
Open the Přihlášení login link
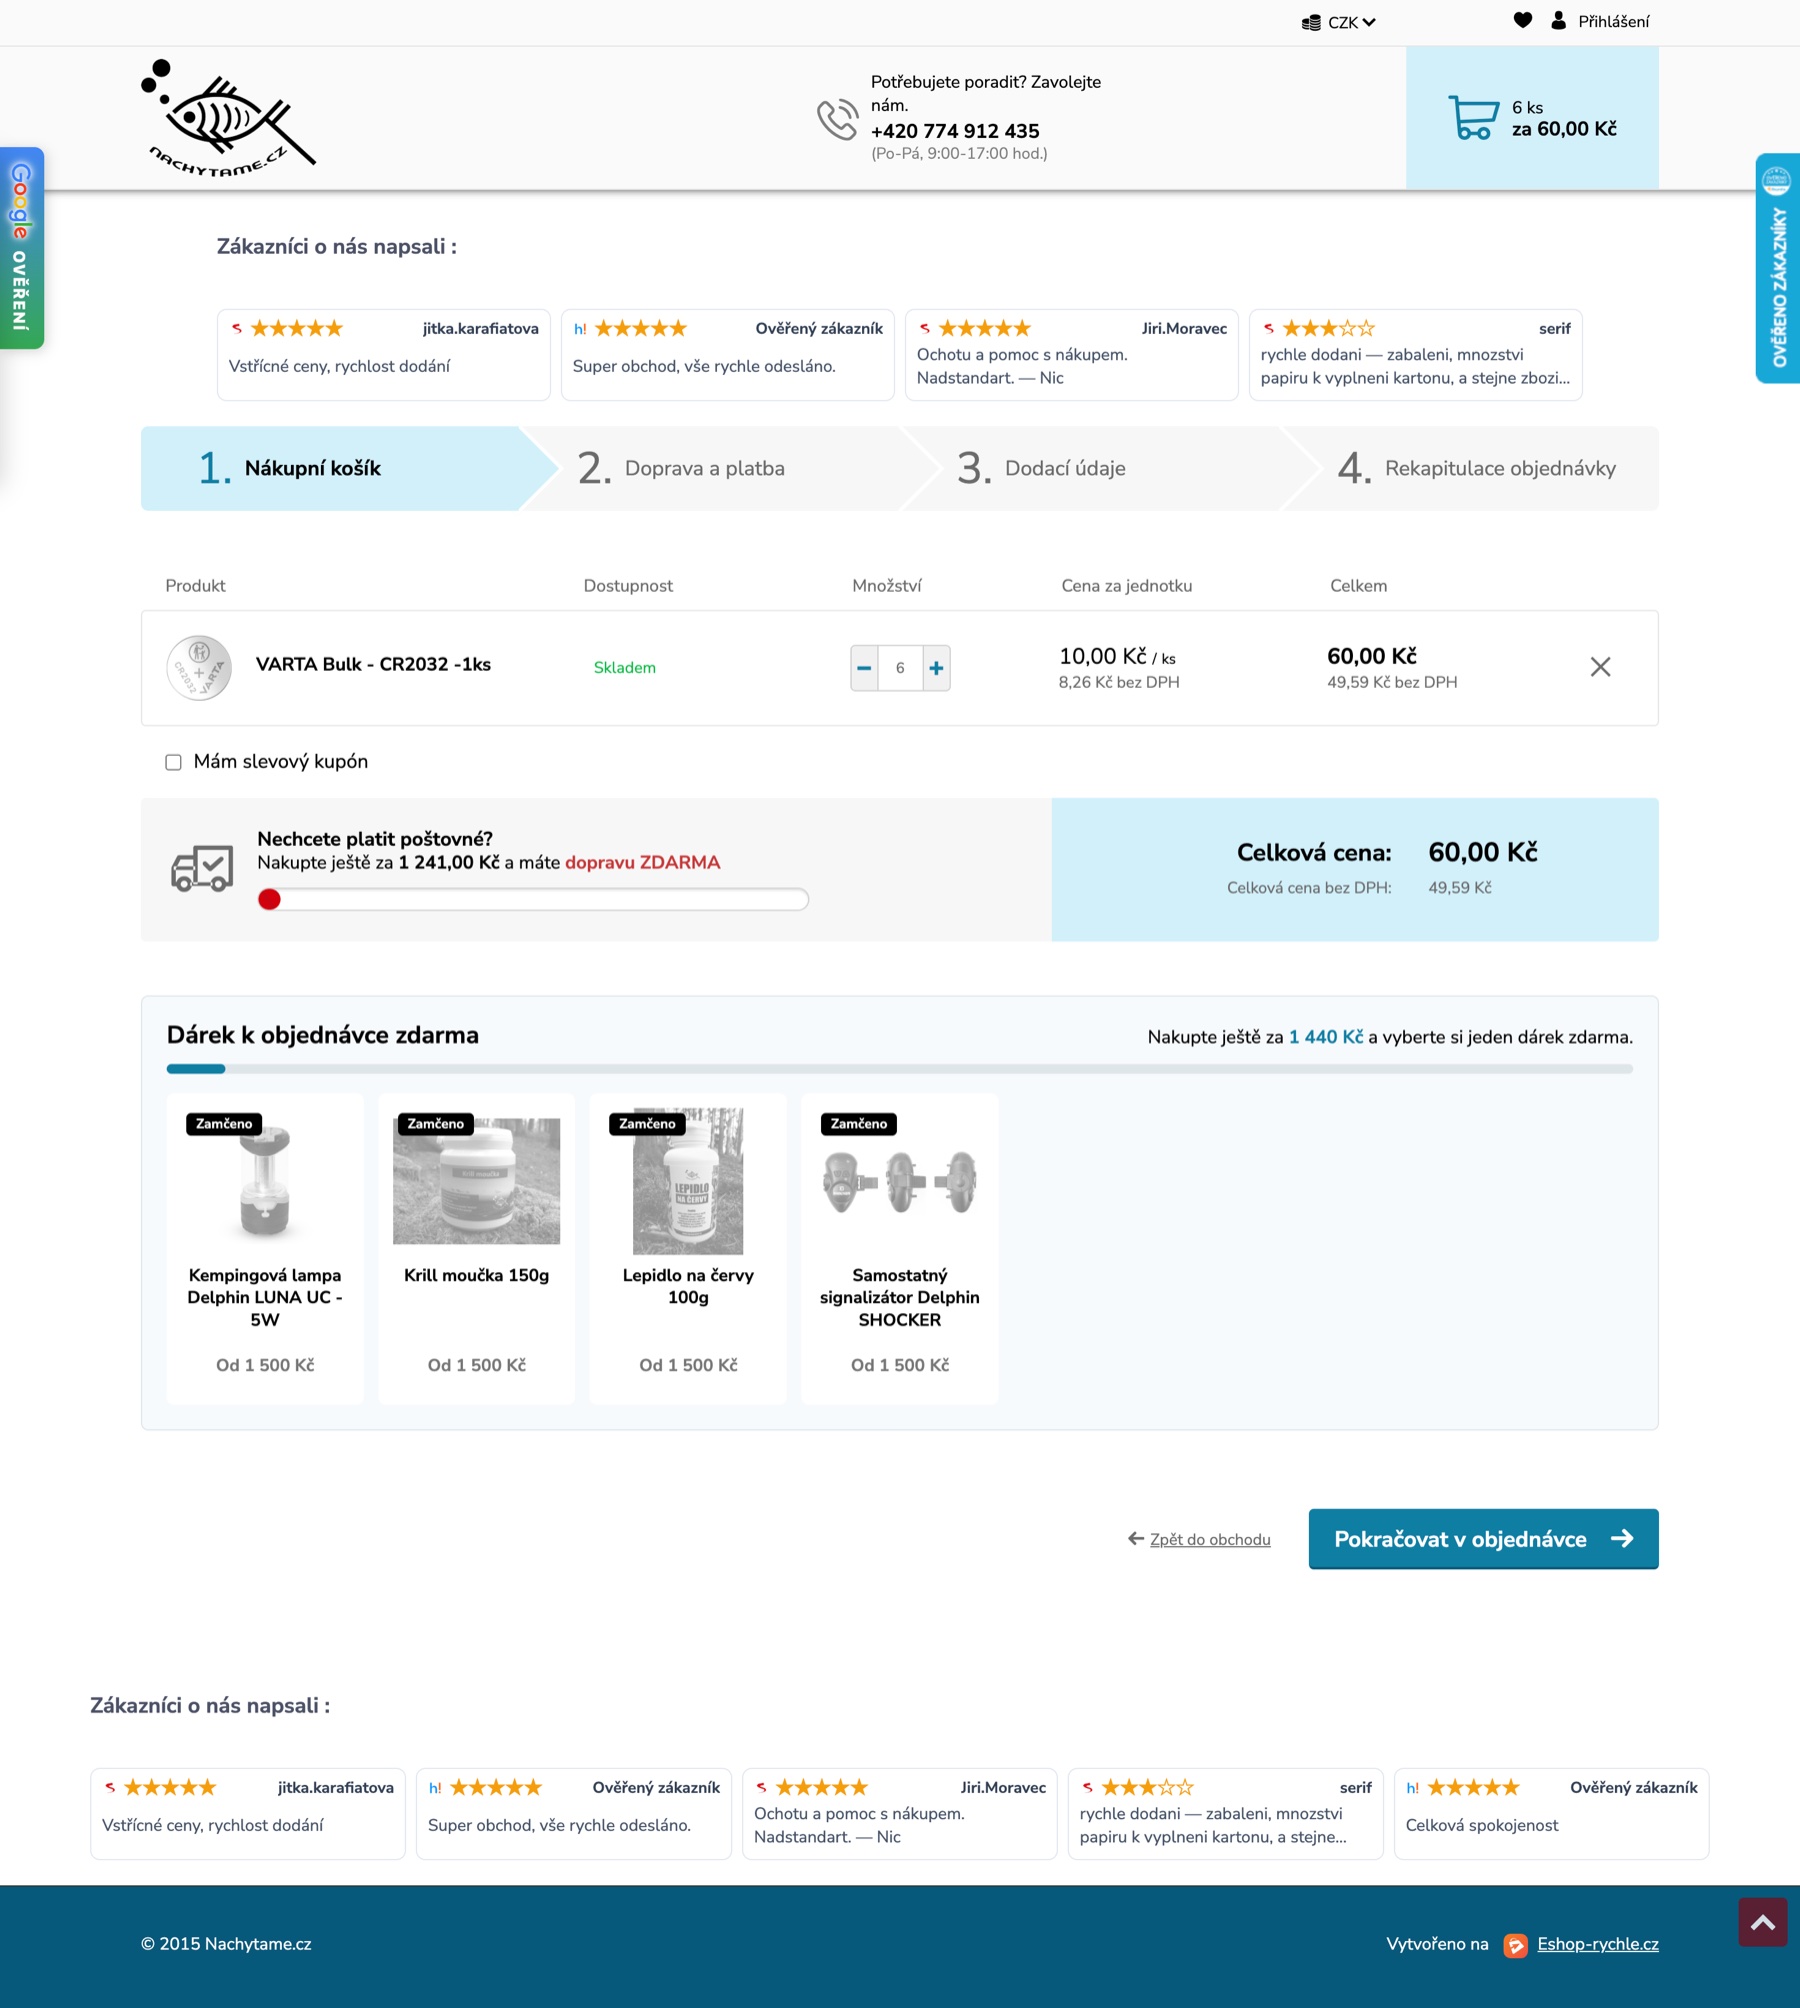point(1613,21)
